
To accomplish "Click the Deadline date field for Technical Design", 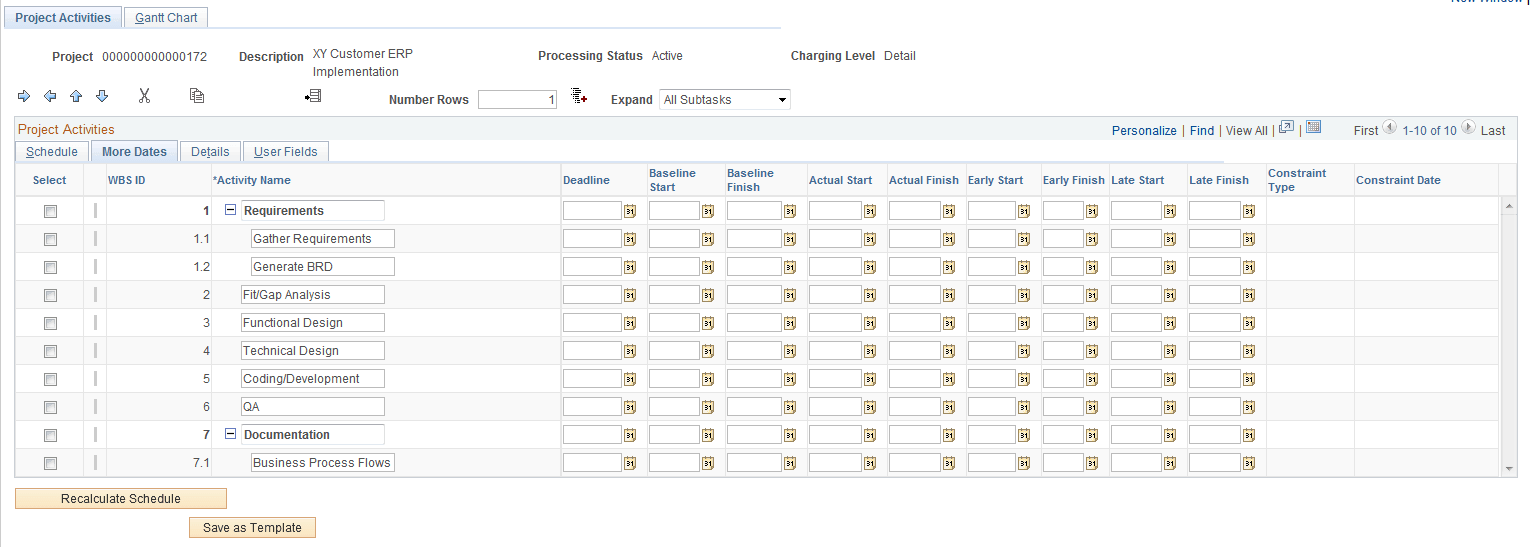I will click(x=593, y=351).
